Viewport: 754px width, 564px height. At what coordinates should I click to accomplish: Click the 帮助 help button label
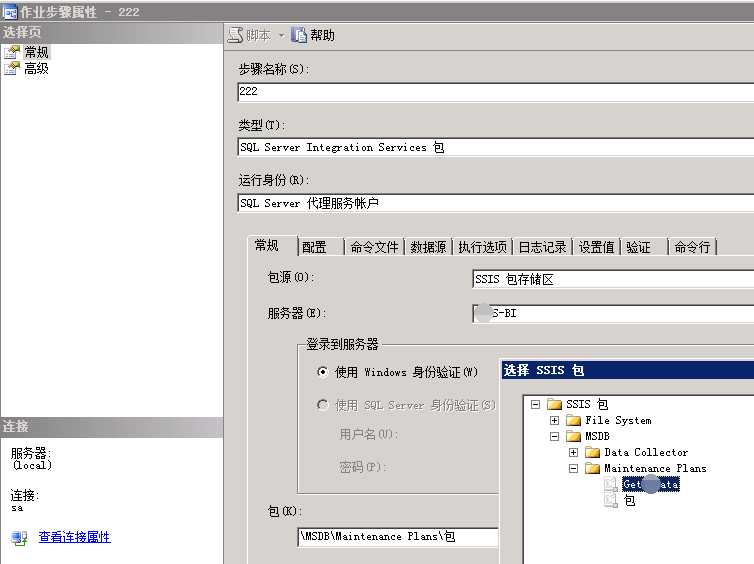click(x=322, y=35)
